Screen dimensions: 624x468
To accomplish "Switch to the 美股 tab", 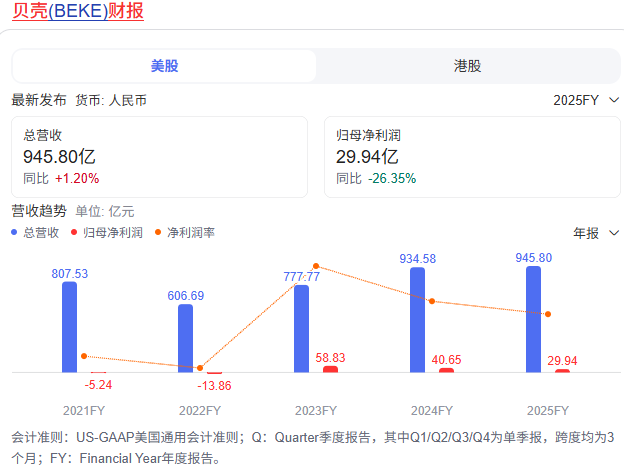I will pyautogui.click(x=164, y=66).
